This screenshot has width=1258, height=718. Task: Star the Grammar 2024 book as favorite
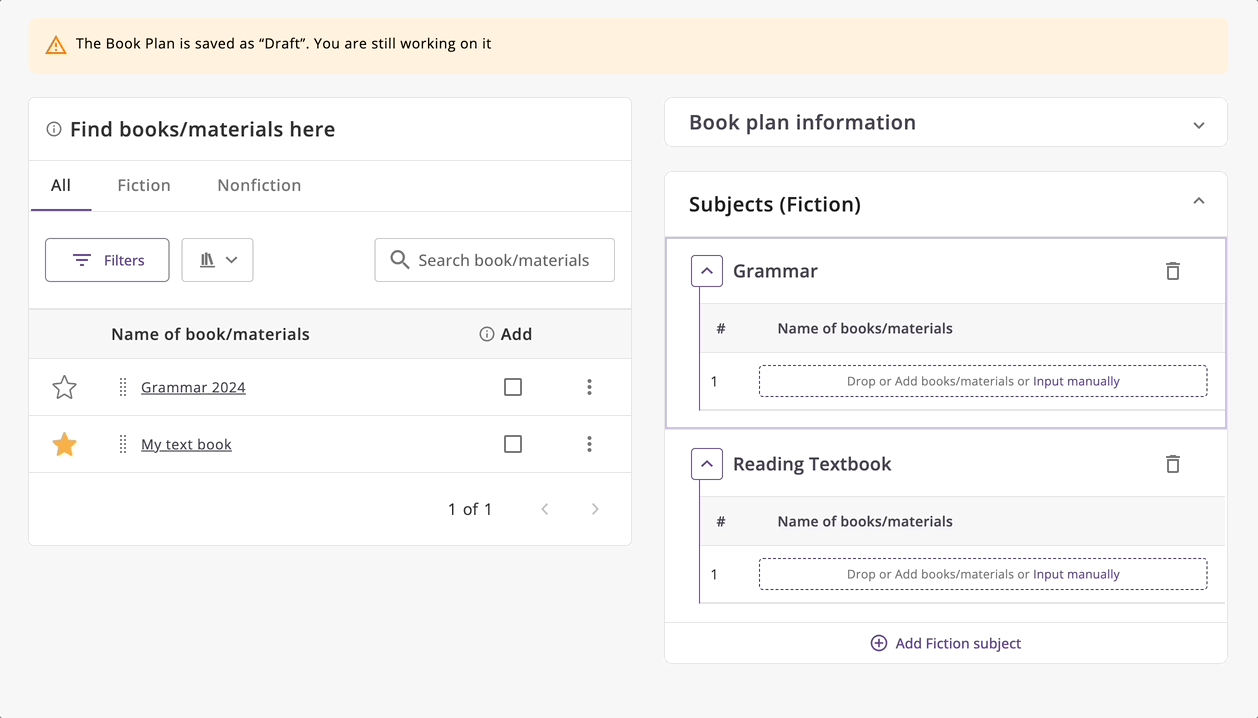tap(64, 387)
